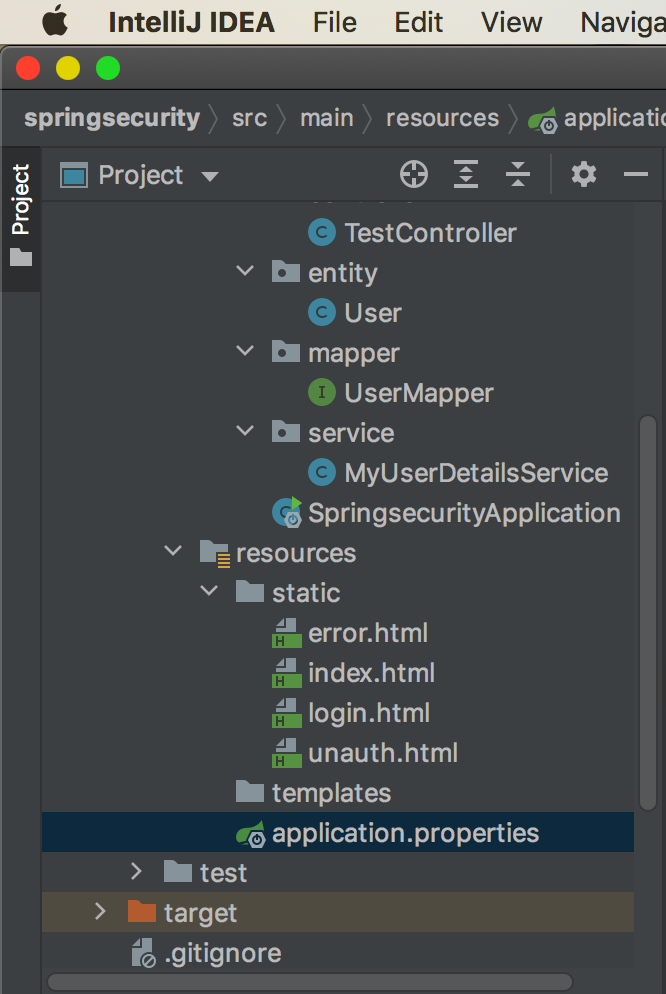
Task: Open the IntelliJ IDEA application menu
Action: click(191, 23)
